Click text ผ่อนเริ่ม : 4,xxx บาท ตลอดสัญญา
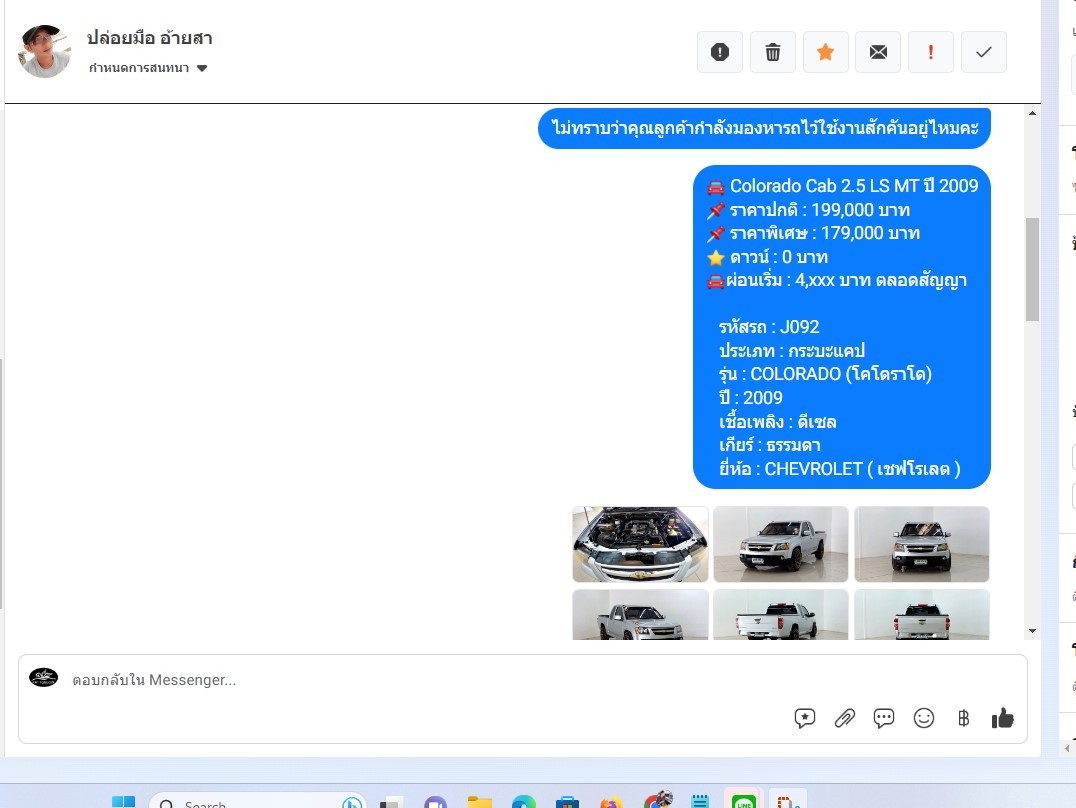The height and width of the screenshot is (808, 1076). coord(847,280)
